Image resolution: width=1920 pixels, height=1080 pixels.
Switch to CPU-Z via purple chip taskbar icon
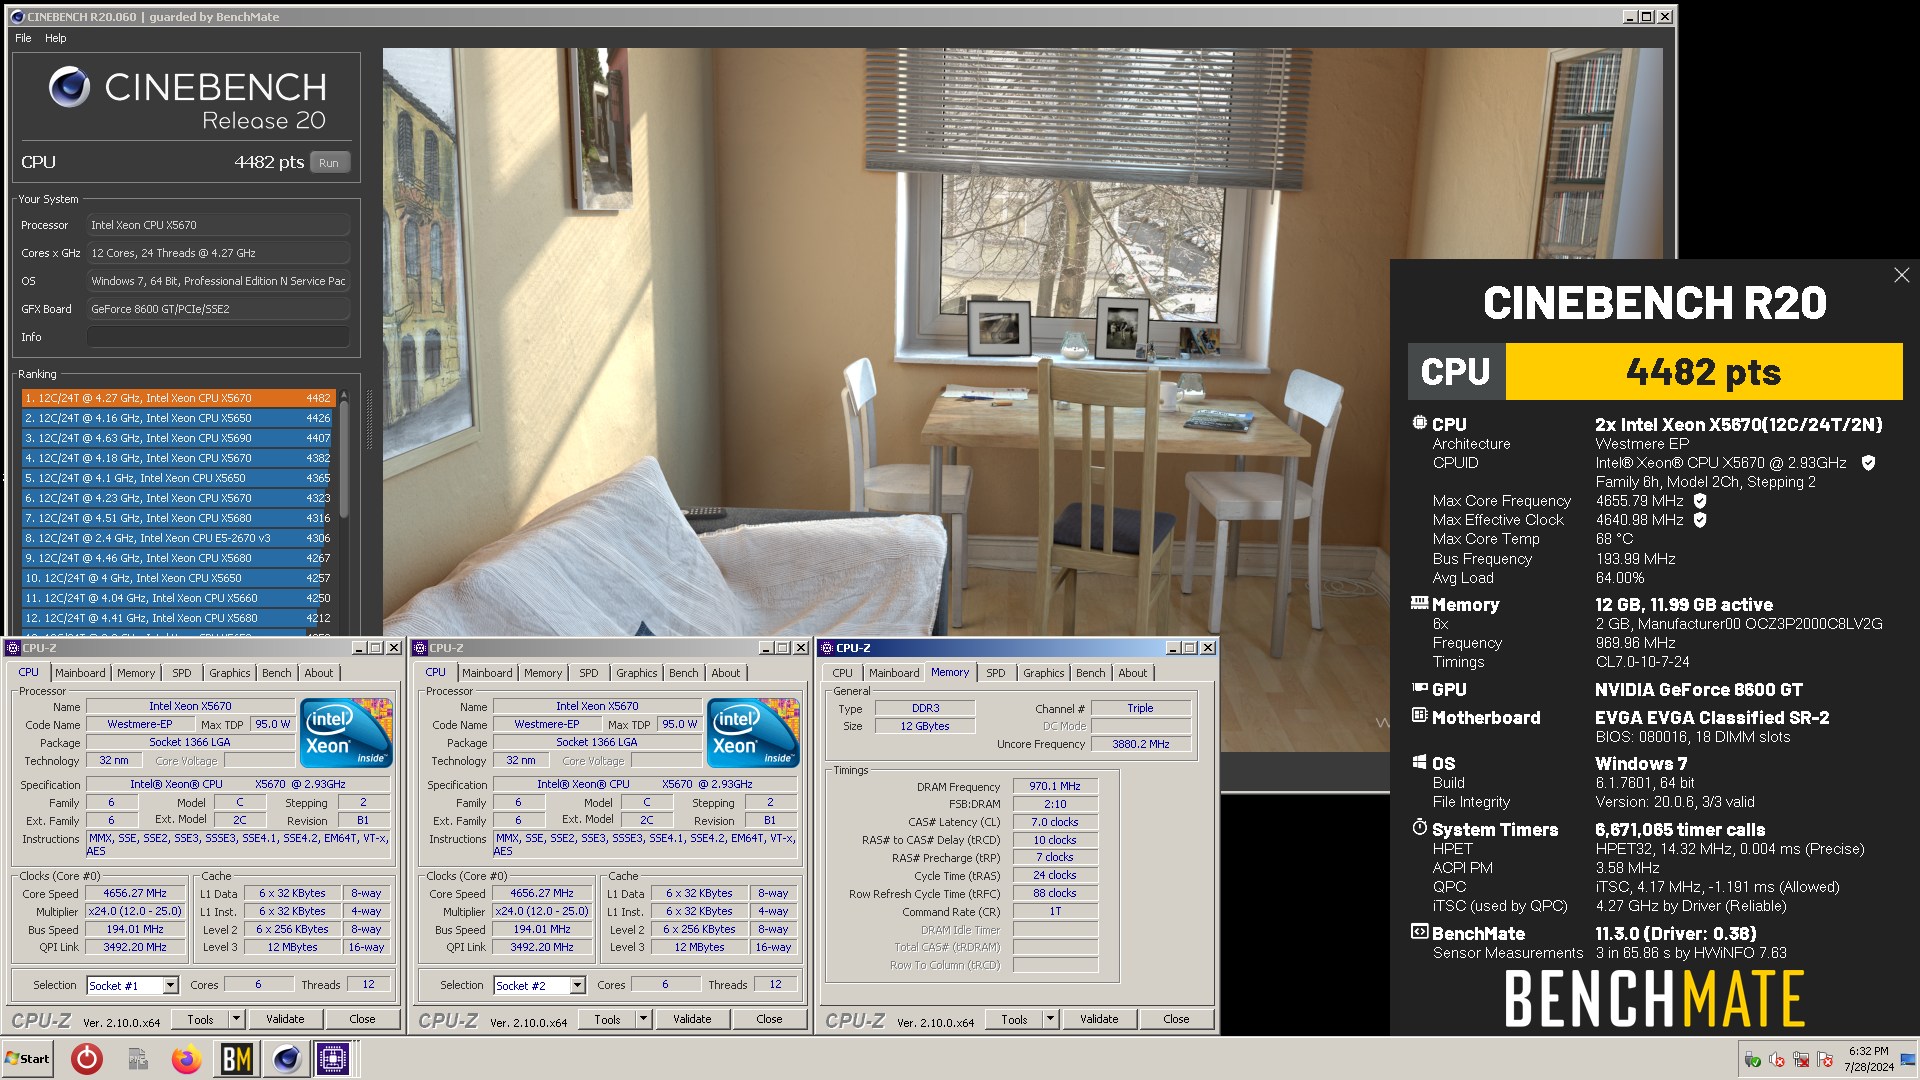coord(333,1059)
